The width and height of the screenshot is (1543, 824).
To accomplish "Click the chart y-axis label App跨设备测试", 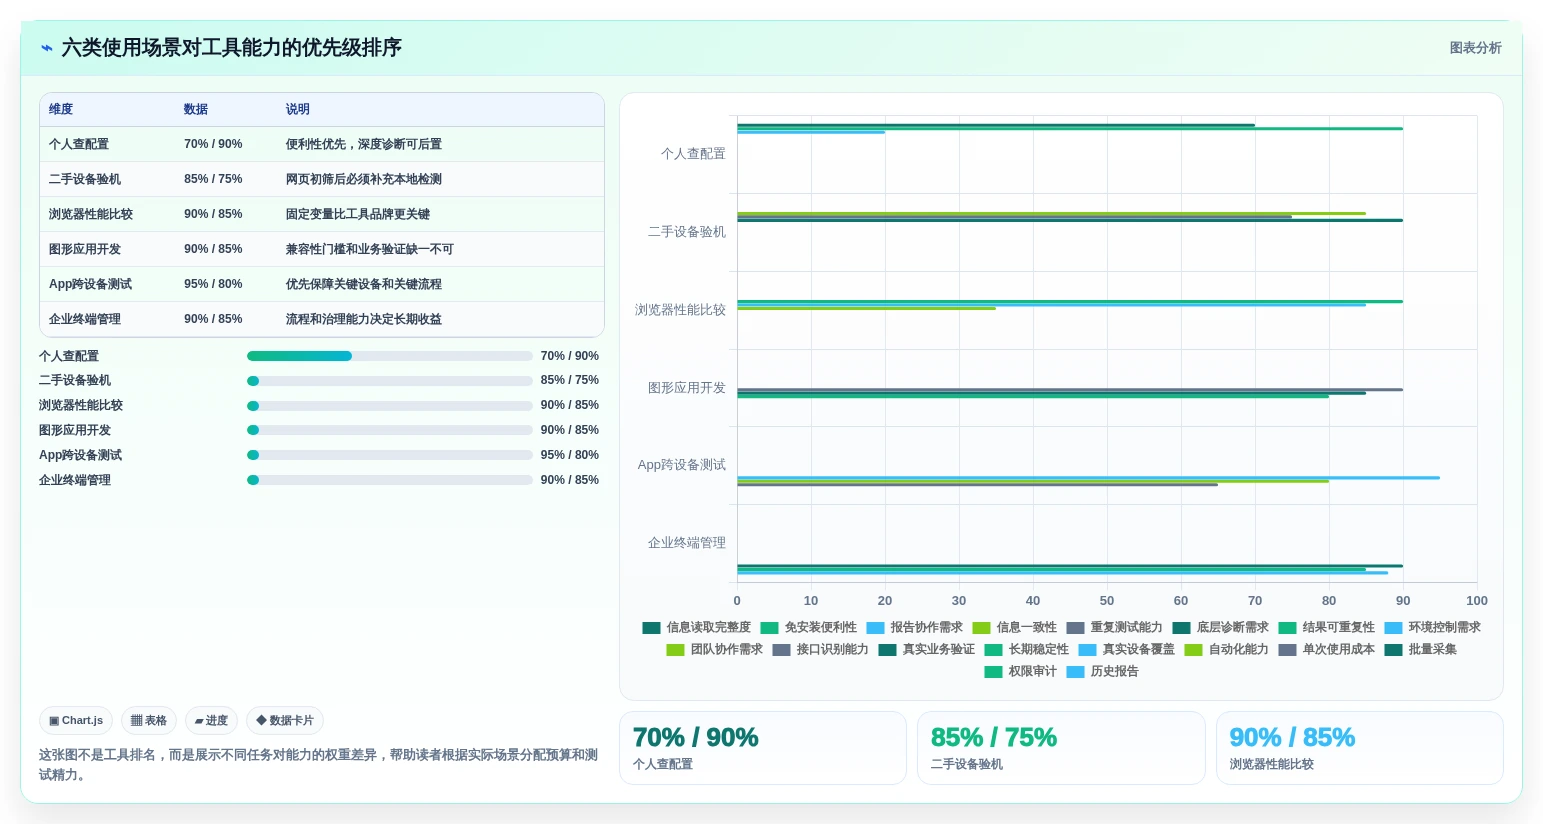I will click(x=682, y=465).
